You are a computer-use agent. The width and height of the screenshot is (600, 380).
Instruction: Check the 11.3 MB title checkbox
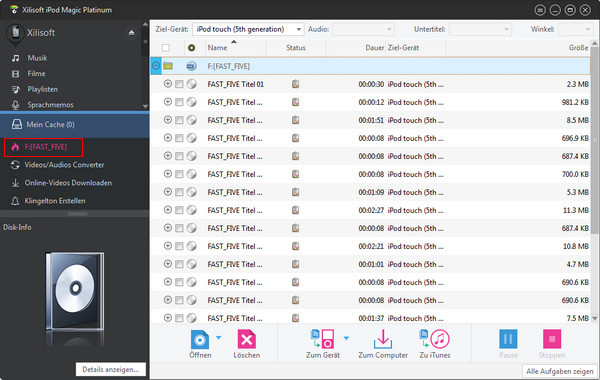(179, 210)
